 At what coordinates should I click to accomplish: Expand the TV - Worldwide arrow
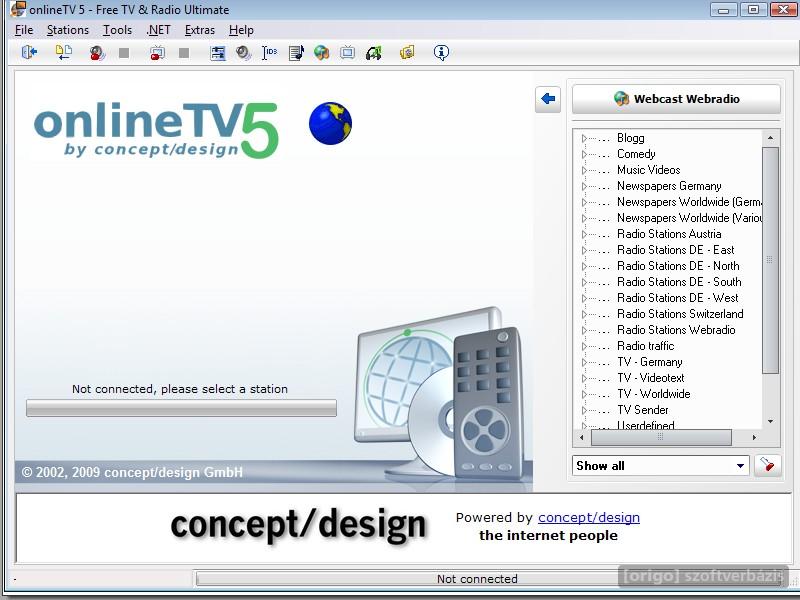coord(585,394)
